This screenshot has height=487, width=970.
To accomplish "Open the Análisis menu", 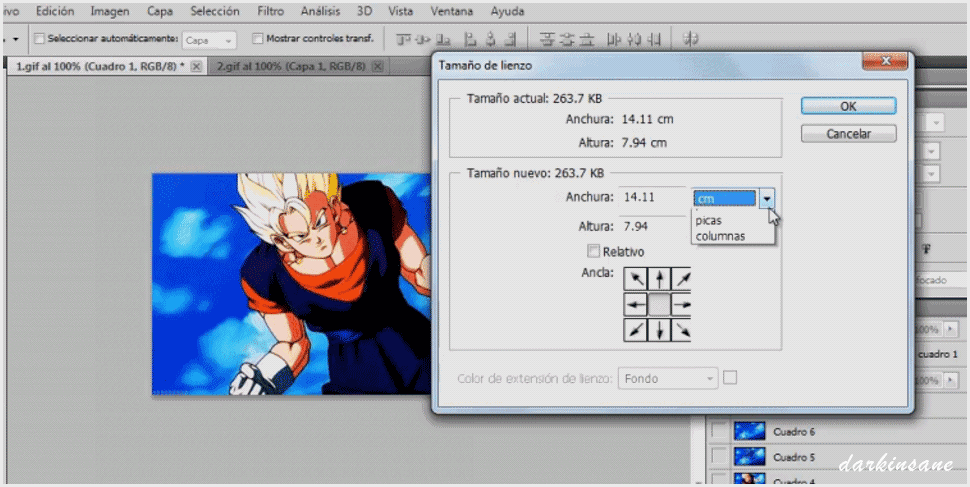I will tap(322, 11).
